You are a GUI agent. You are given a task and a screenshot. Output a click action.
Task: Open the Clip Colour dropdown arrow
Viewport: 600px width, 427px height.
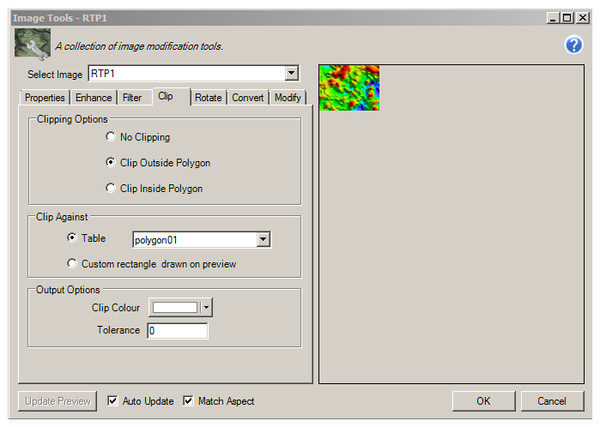[206, 307]
